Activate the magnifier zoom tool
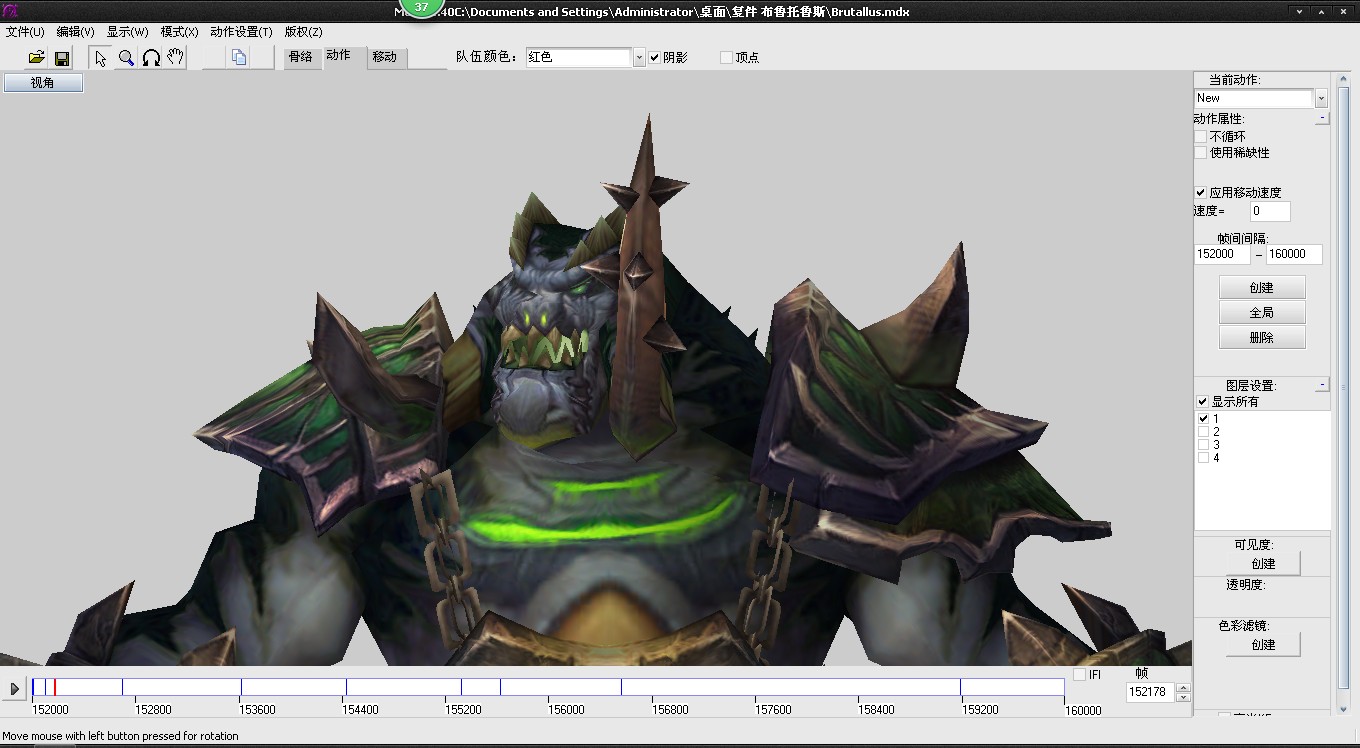Screen dimensions: 1360x748 pyautogui.click(x=126, y=58)
